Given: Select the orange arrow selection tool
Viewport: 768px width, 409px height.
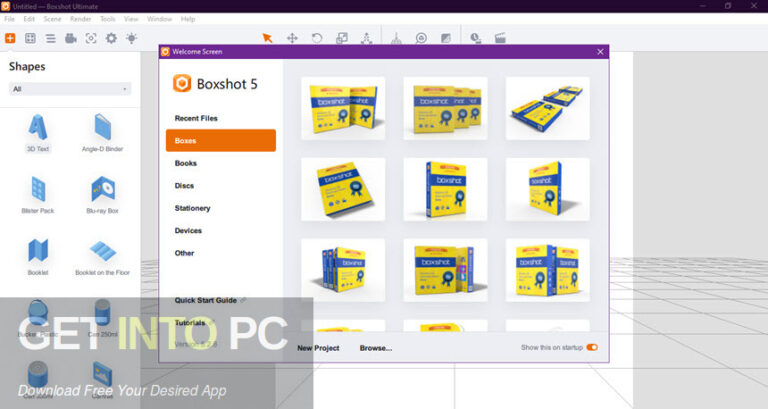Looking at the screenshot, I should click(267, 38).
